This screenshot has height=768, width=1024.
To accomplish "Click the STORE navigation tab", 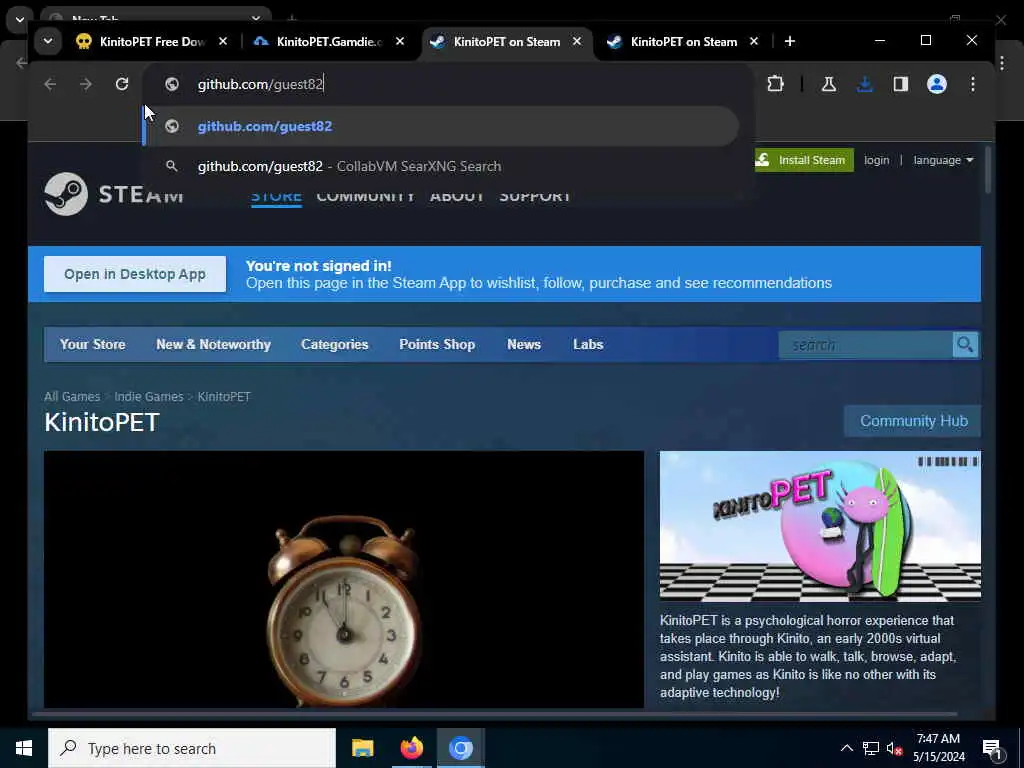I will (276, 196).
